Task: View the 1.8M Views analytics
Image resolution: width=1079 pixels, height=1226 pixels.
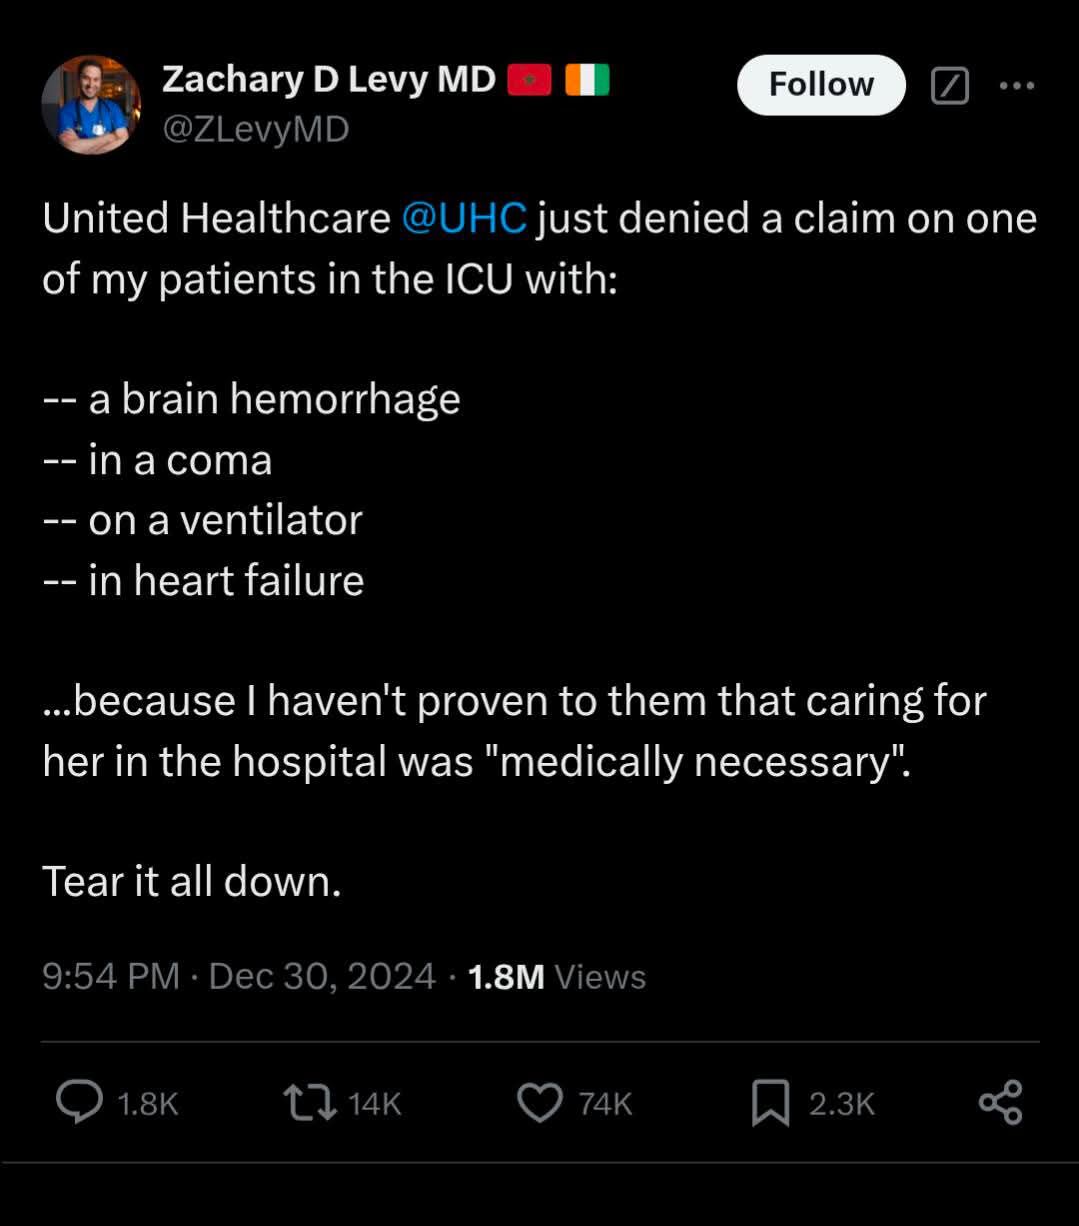Action: pyautogui.click(x=556, y=976)
